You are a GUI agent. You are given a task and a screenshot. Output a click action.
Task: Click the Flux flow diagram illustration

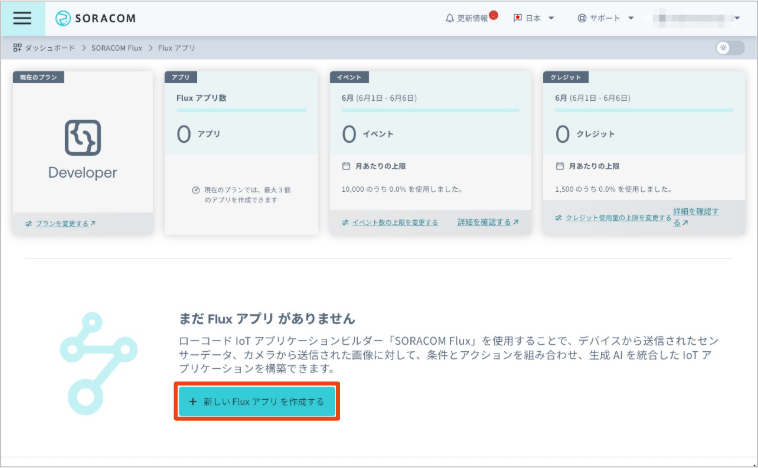98,364
